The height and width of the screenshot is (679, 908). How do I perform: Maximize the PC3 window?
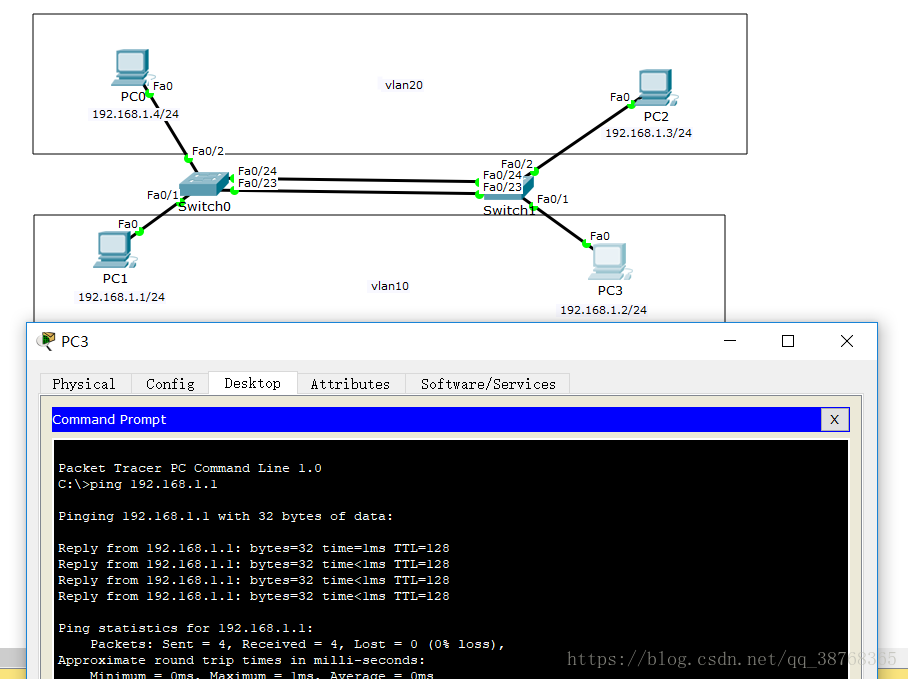point(788,341)
